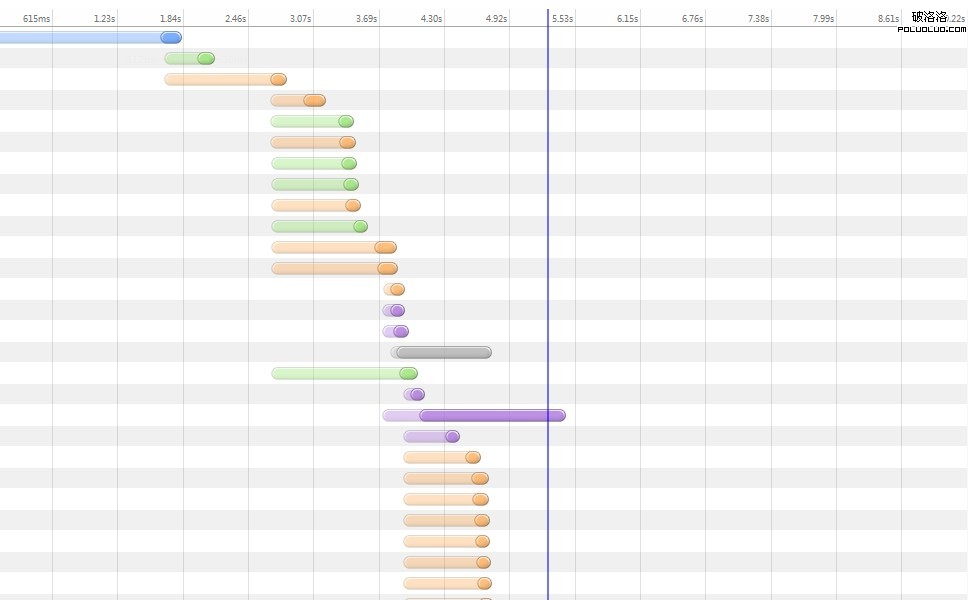Click the longest light-green waterfall bar

(x=345, y=374)
